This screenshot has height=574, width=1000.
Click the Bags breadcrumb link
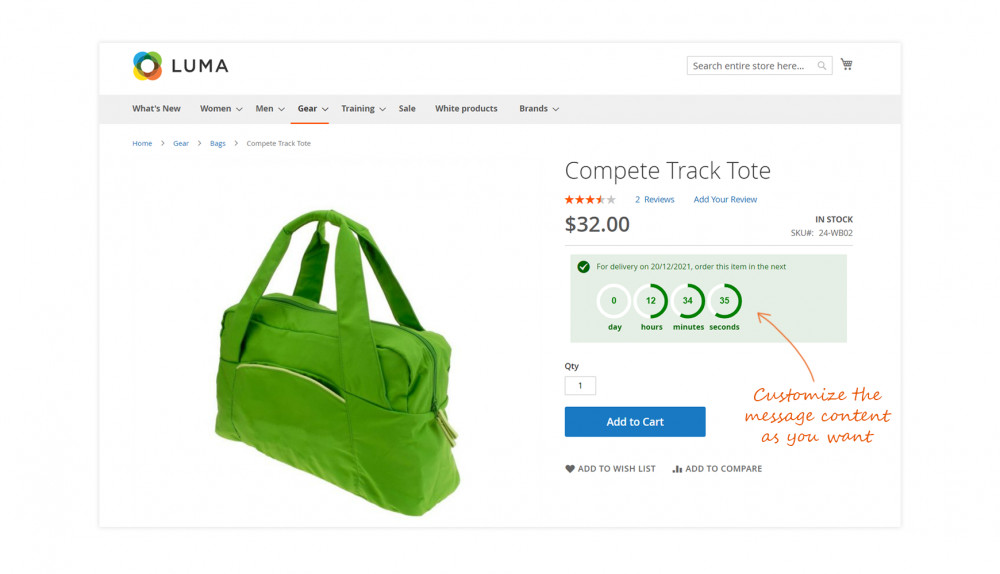tap(218, 144)
